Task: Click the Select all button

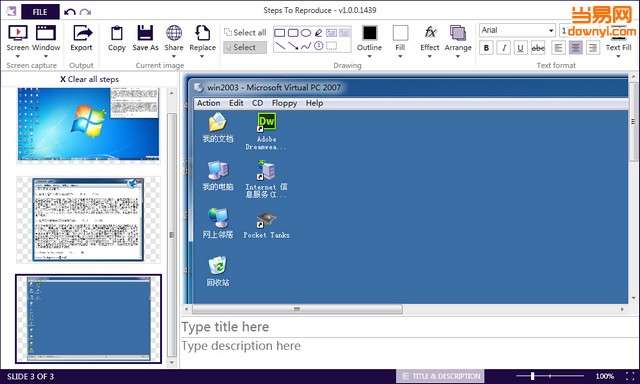Action: pyautogui.click(x=245, y=32)
